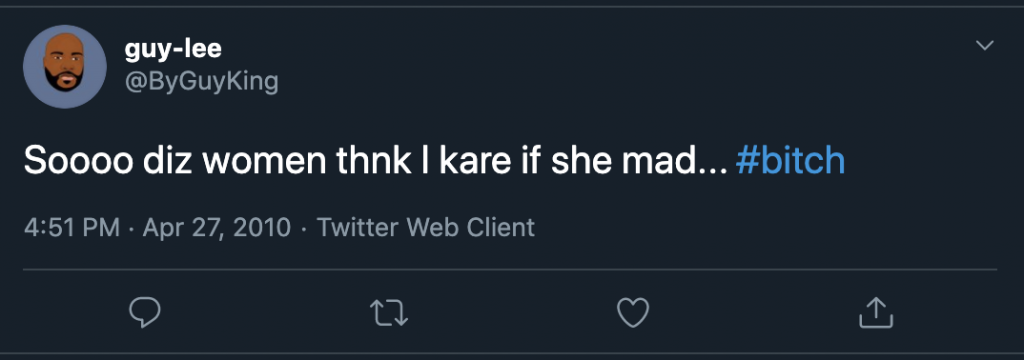Click the word 'Twitter' in source label
The width and height of the screenshot is (1024, 360).
358,227
